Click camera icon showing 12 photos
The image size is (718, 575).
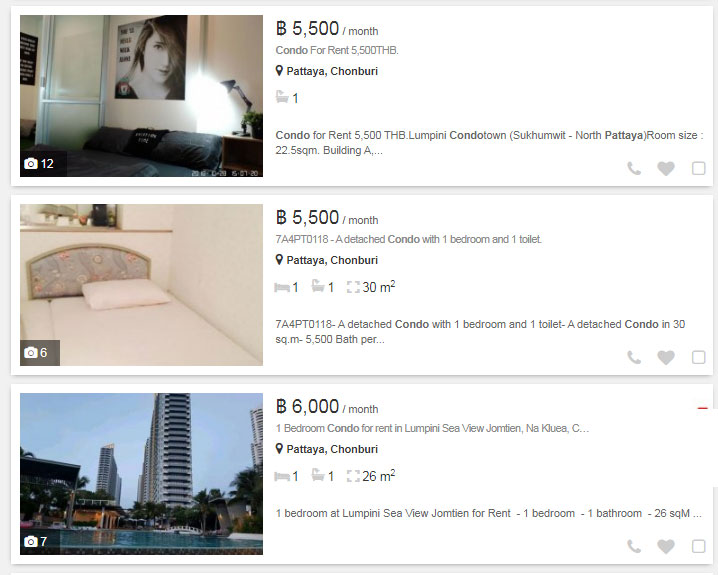pyautogui.click(x=31, y=164)
